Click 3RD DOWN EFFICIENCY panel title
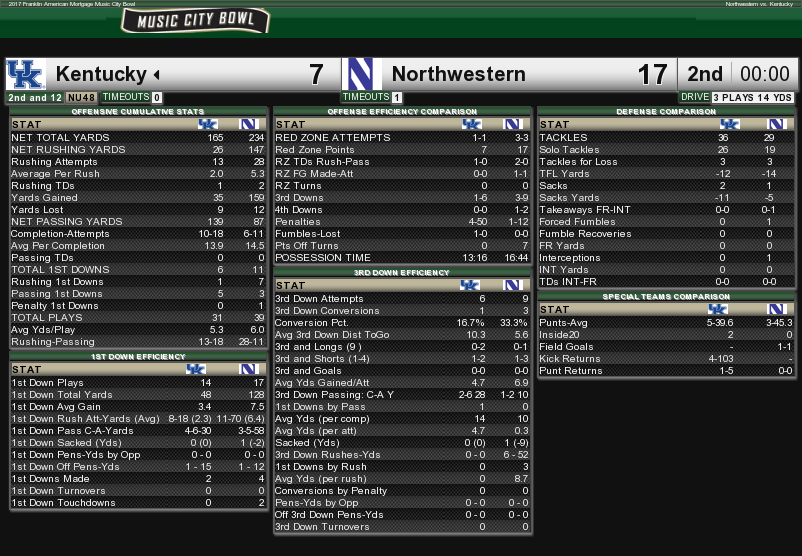Screen dimensions: 802x556 pos(402,273)
